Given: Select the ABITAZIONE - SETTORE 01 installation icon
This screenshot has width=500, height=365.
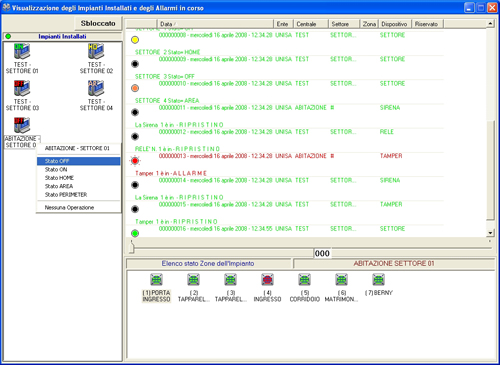Looking at the screenshot, I should coord(22,125).
